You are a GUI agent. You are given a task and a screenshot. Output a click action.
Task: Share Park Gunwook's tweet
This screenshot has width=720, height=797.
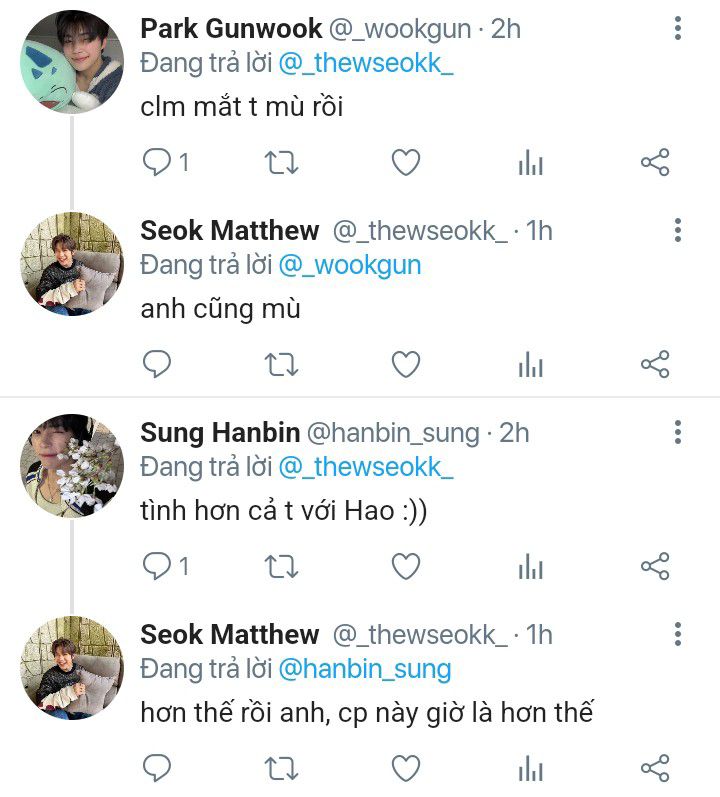(x=655, y=163)
